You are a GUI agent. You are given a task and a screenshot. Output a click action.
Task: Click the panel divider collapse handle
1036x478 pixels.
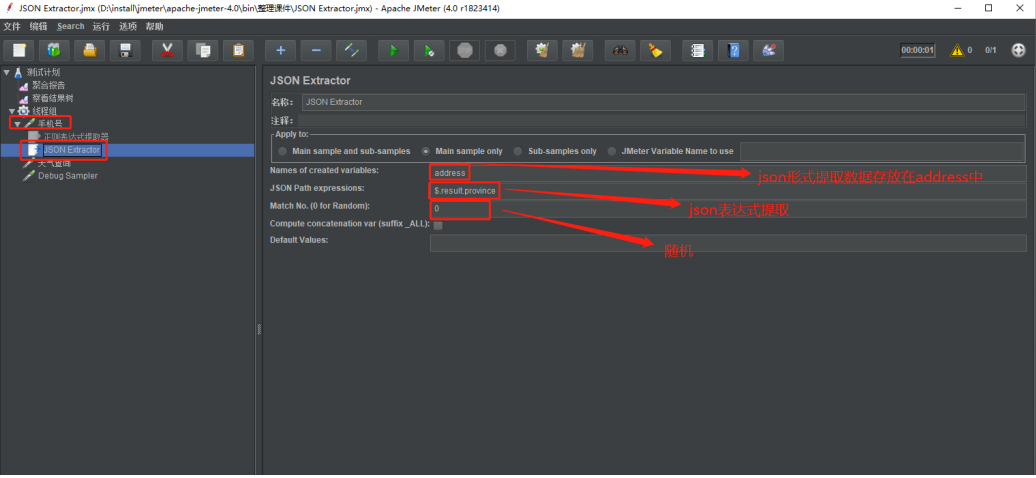click(259, 329)
